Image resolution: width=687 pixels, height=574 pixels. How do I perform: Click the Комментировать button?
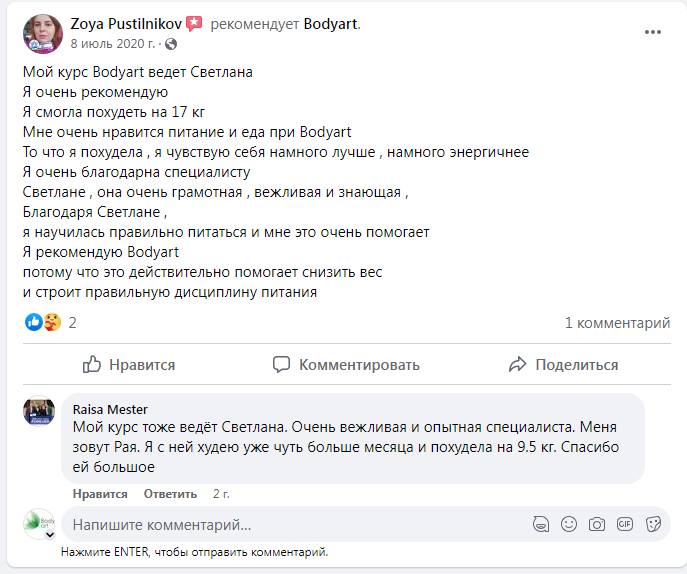tap(347, 365)
